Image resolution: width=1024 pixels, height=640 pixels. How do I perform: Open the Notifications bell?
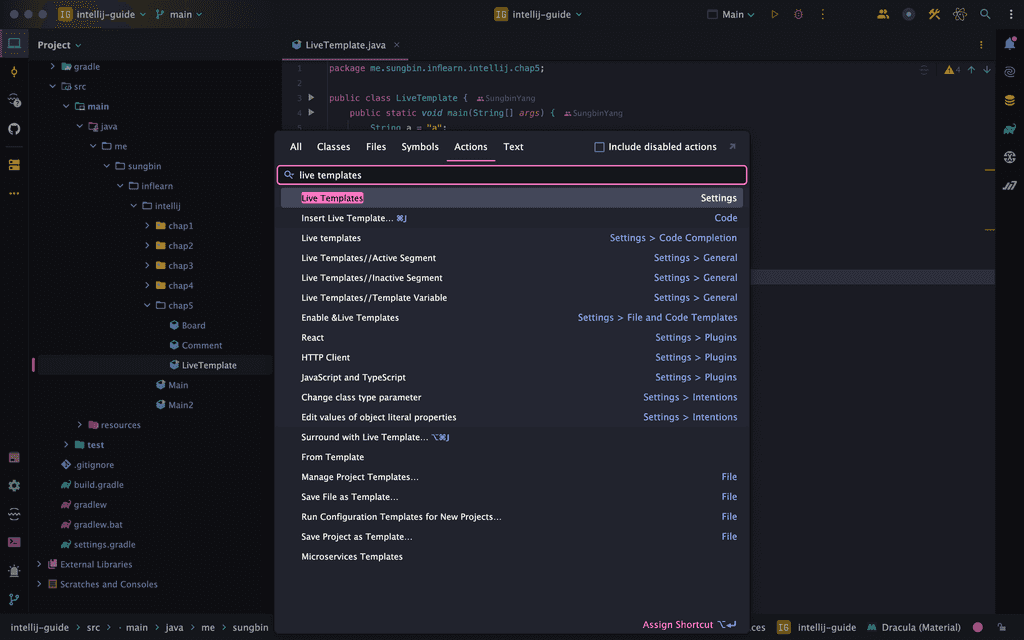click(1010, 44)
